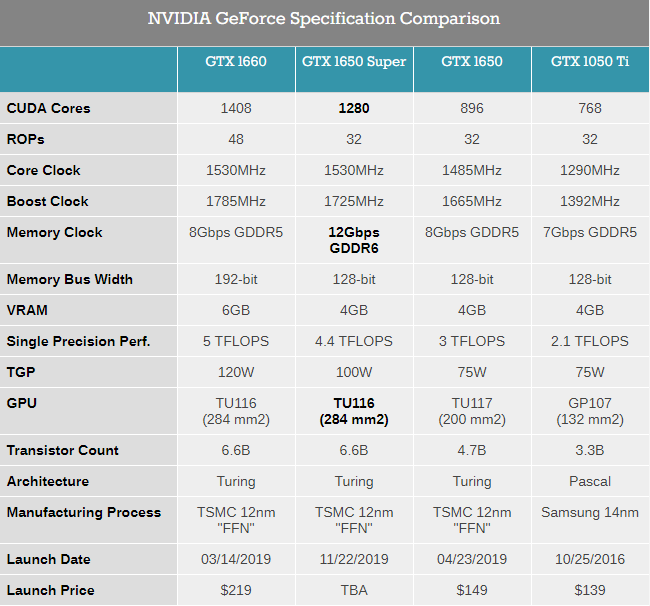Select the GTX 1660 column header

pyautogui.click(x=236, y=61)
